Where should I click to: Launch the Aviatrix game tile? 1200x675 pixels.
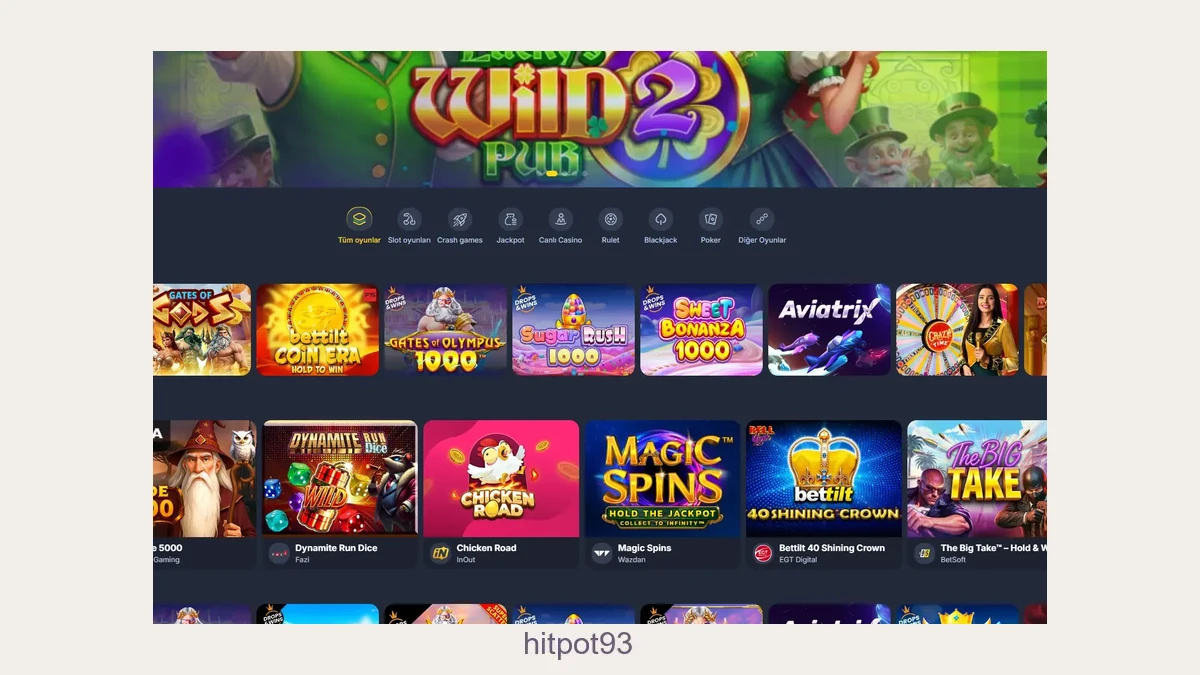pos(830,330)
